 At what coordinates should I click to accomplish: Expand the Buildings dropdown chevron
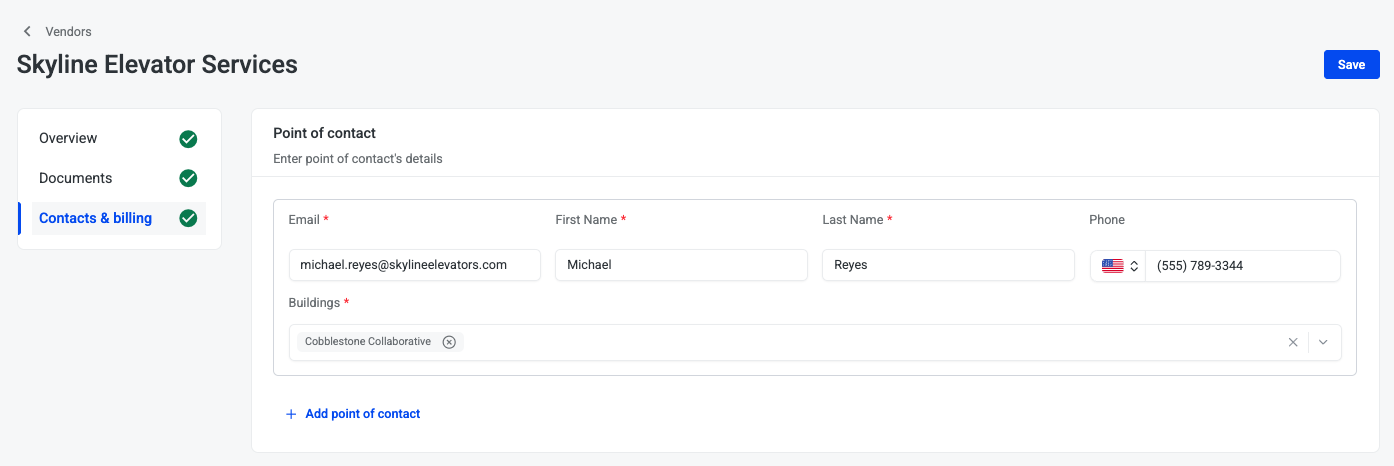click(1323, 342)
